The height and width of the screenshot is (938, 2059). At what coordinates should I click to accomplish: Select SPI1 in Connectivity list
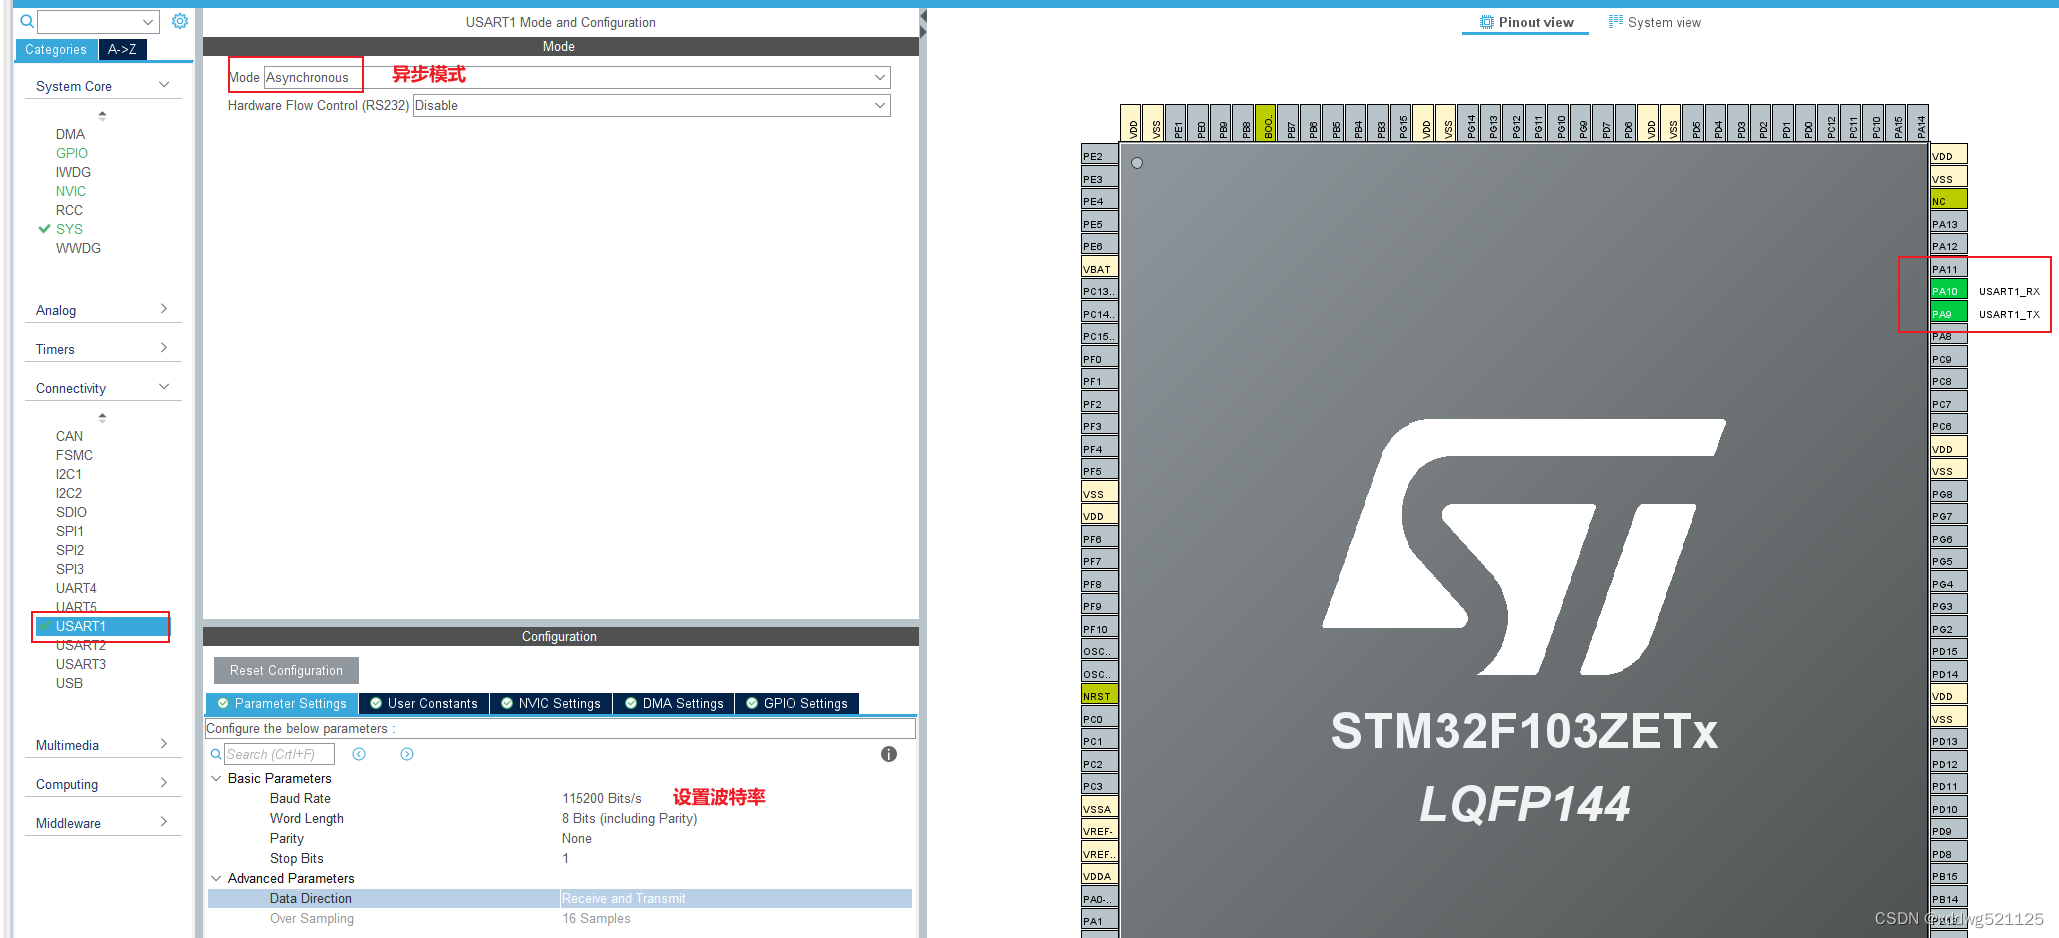(70, 531)
